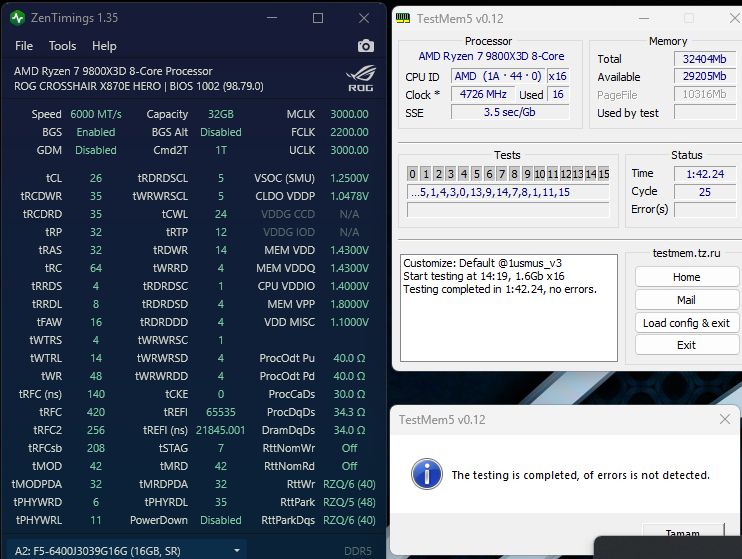Close the ZenTimings window

pos(364,18)
